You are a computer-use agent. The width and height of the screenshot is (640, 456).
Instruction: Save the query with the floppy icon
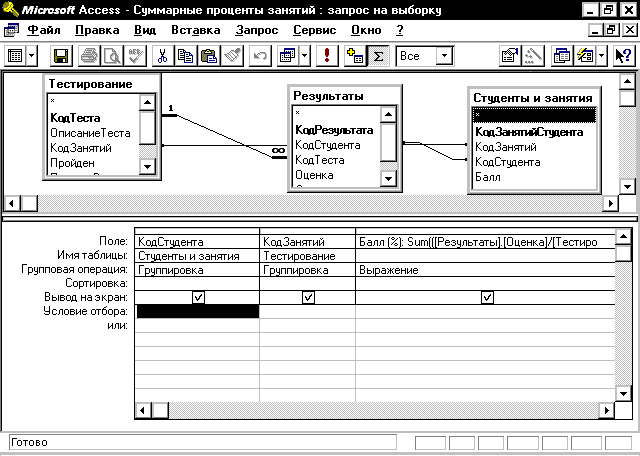(61, 56)
